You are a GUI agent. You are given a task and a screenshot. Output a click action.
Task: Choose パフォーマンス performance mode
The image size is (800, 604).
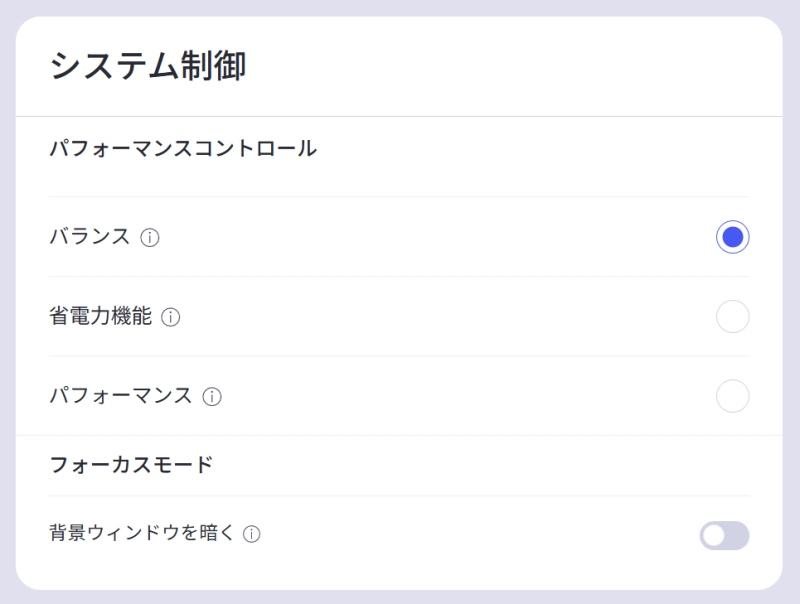coord(733,396)
